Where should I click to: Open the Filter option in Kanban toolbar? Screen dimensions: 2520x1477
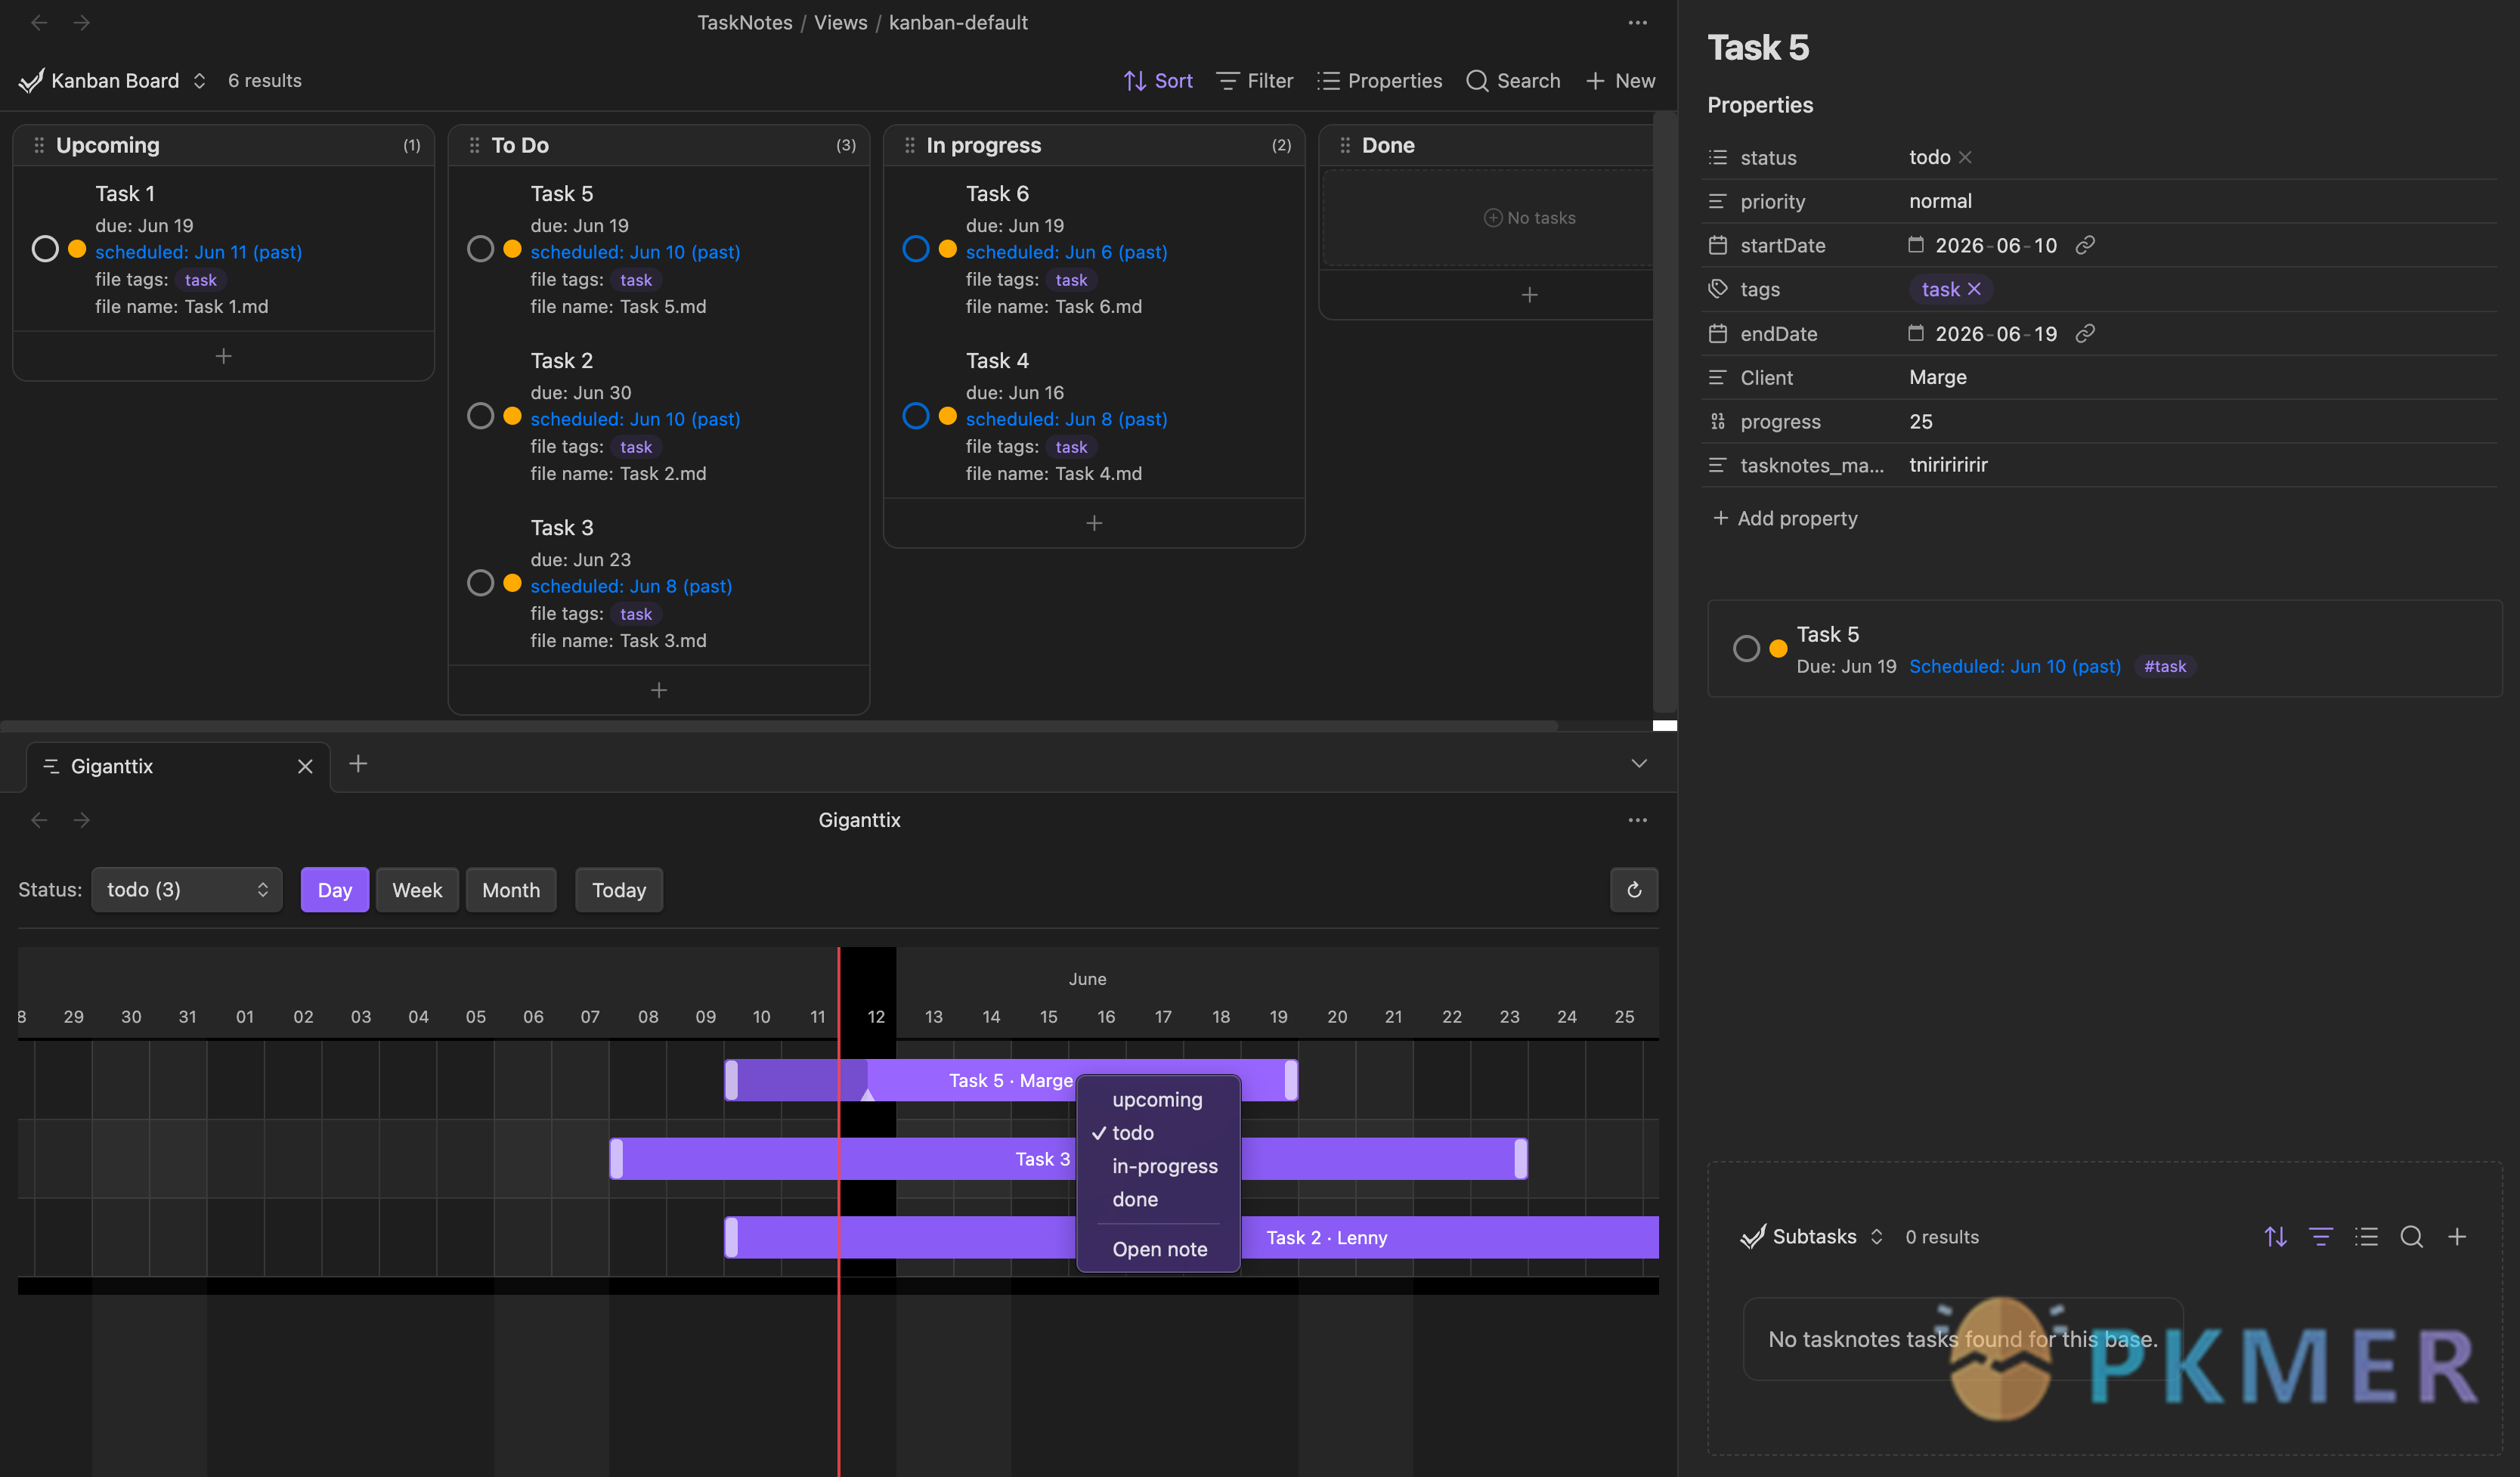point(1254,81)
